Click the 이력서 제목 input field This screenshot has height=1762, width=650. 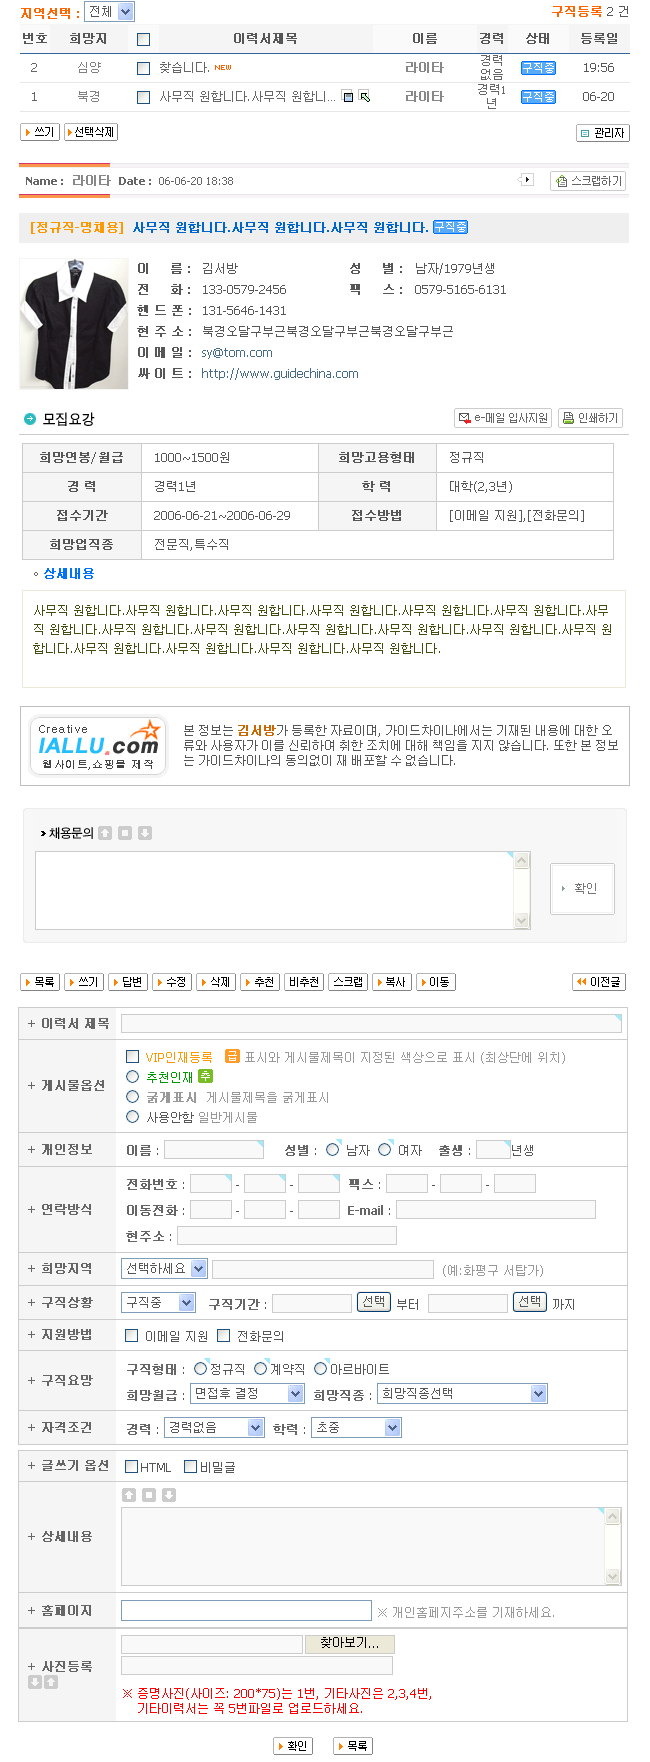[x=371, y=1023]
